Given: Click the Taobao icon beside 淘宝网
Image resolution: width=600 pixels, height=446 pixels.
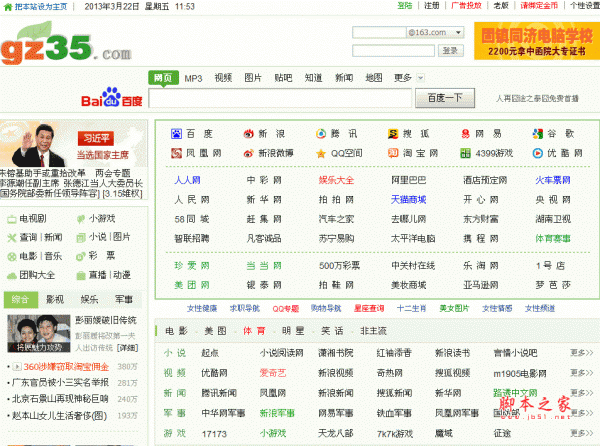Looking at the screenshot, I should click(393, 153).
